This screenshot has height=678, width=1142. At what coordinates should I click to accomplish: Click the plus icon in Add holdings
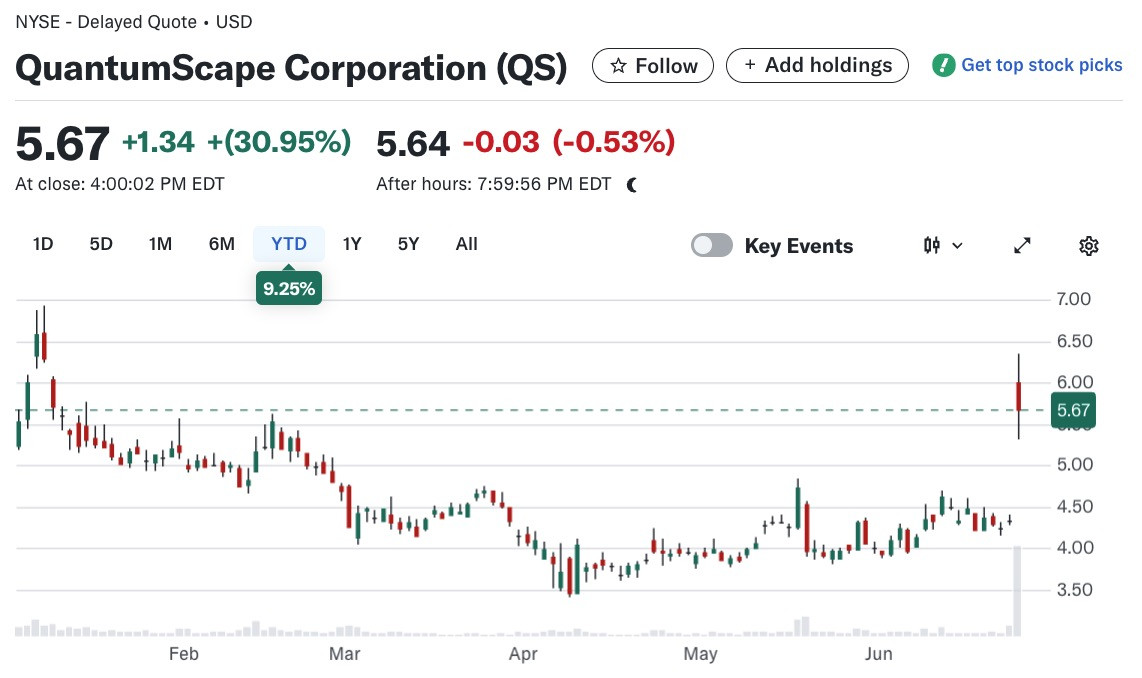pos(749,65)
